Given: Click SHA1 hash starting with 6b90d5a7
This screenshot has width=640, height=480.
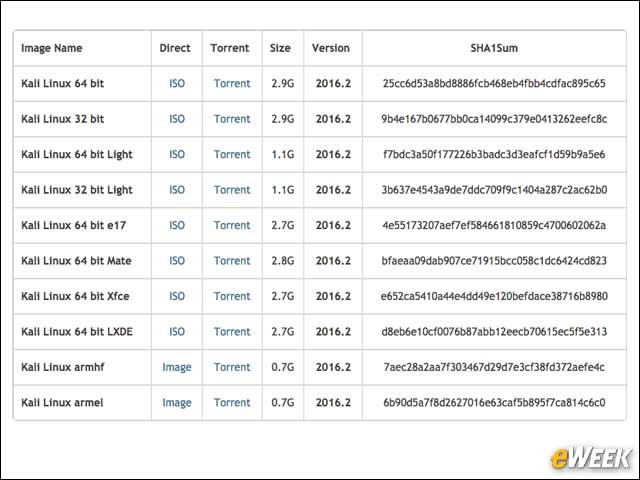Looking at the screenshot, I should (494, 403).
